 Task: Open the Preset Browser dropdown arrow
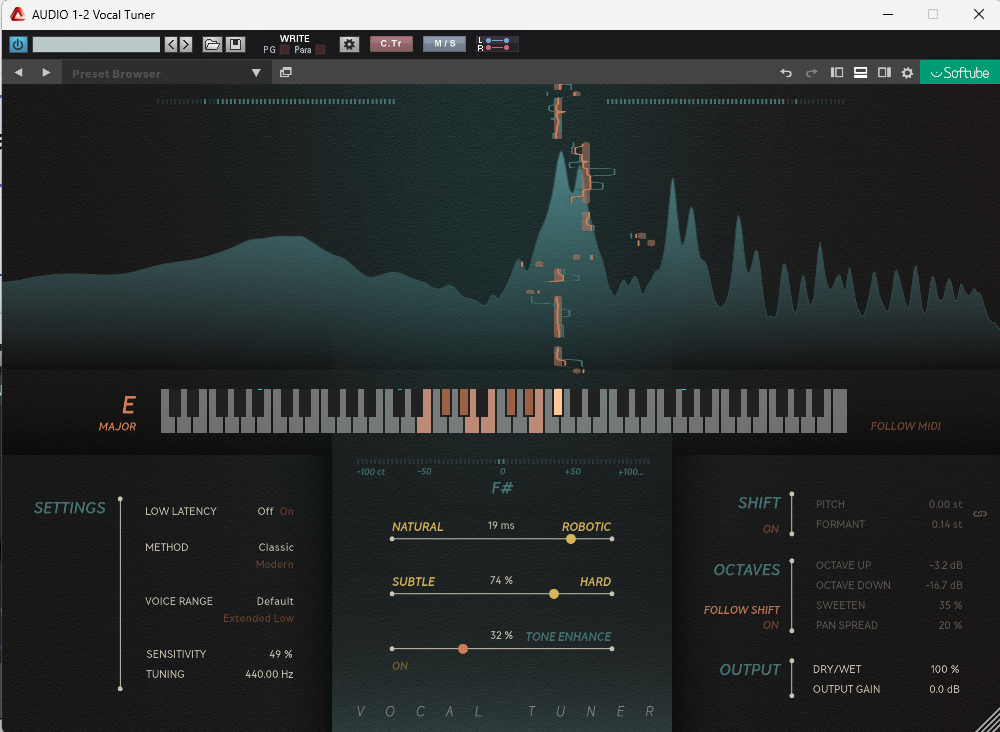tap(256, 73)
